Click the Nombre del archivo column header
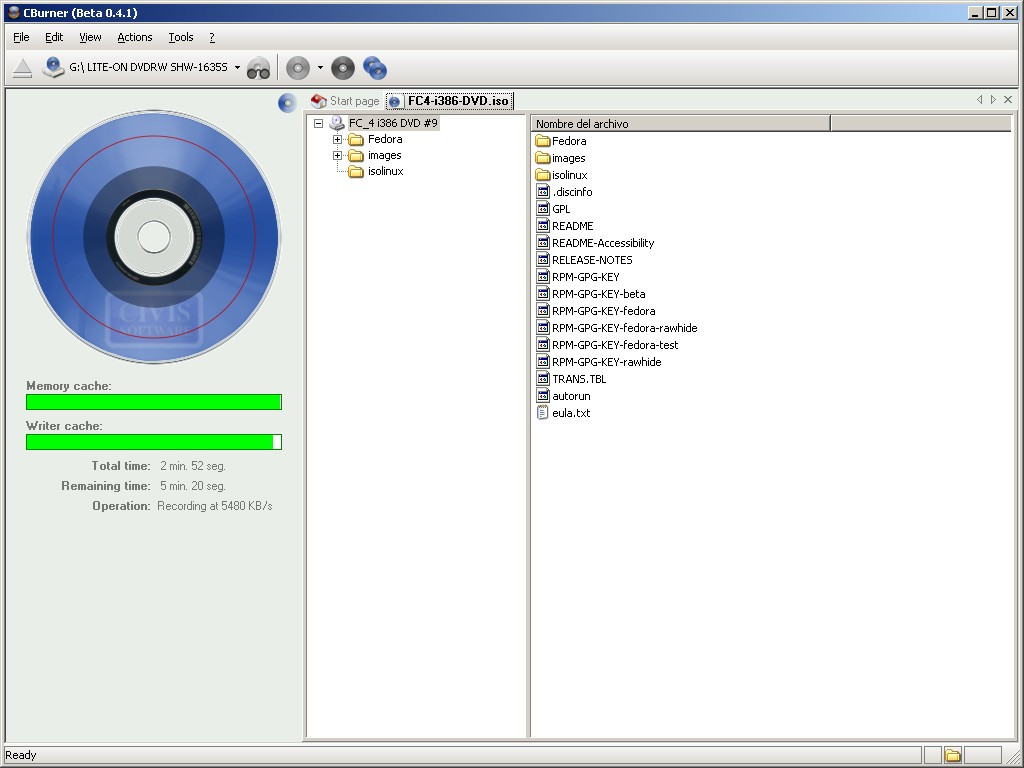Viewport: 1024px width, 768px height. click(x=680, y=123)
